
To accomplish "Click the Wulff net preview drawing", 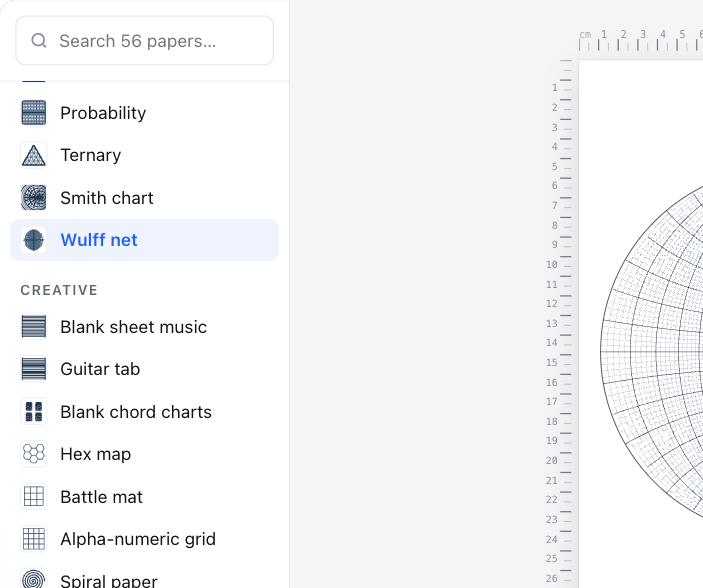I will coord(651,352).
